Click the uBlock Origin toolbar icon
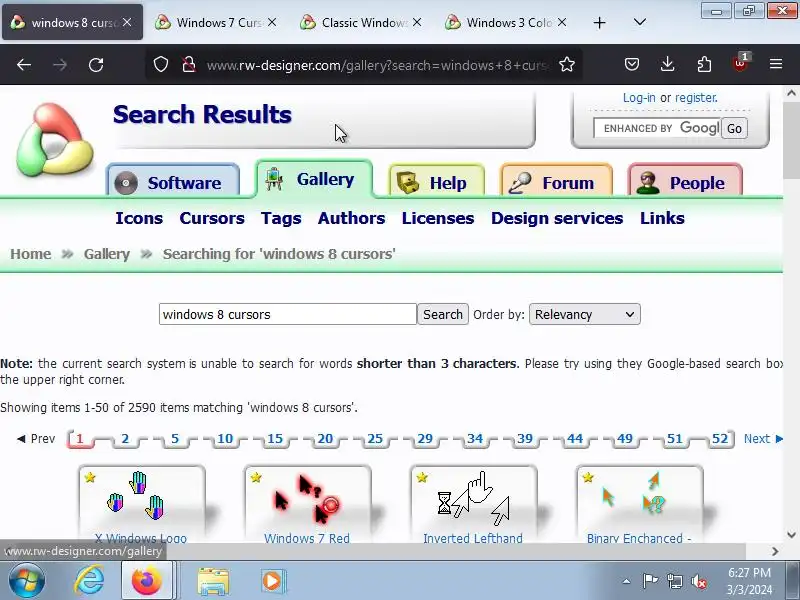 (740, 63)
